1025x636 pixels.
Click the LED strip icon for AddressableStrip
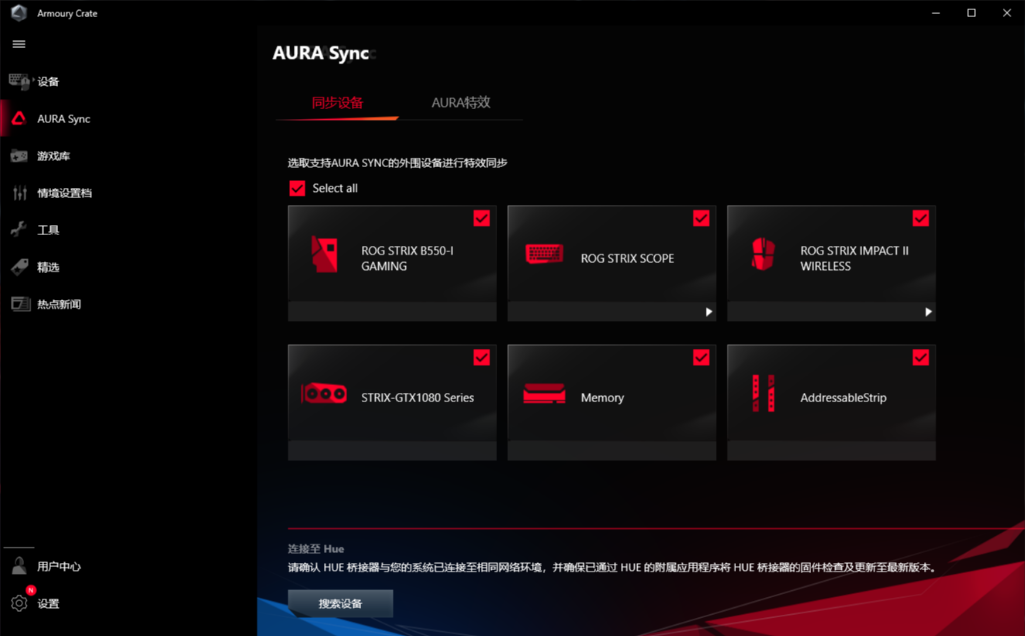(763, 393)
